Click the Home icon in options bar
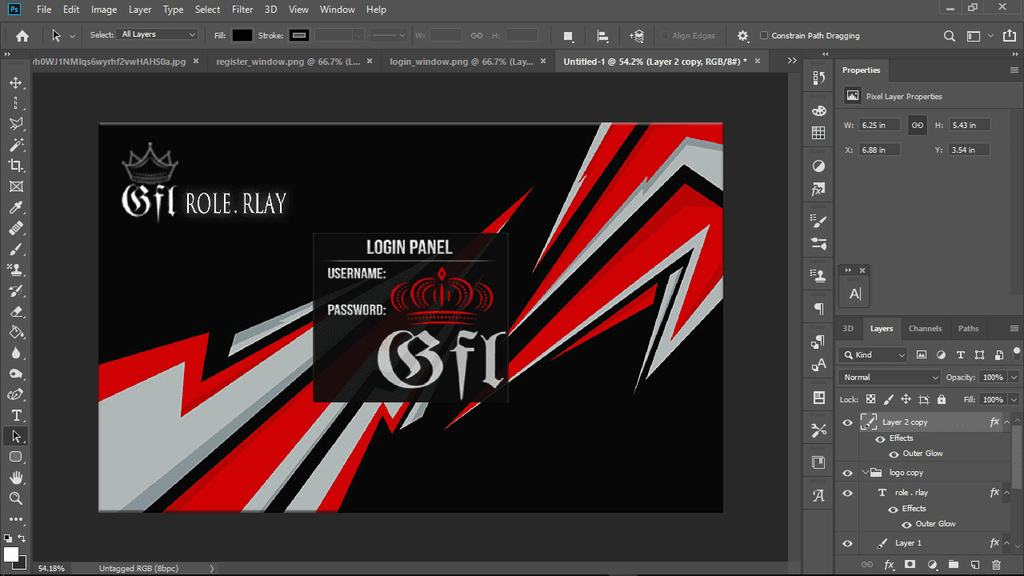Image resolution: width=1024 pixels, height=576 pixels. tap(22, 36)
